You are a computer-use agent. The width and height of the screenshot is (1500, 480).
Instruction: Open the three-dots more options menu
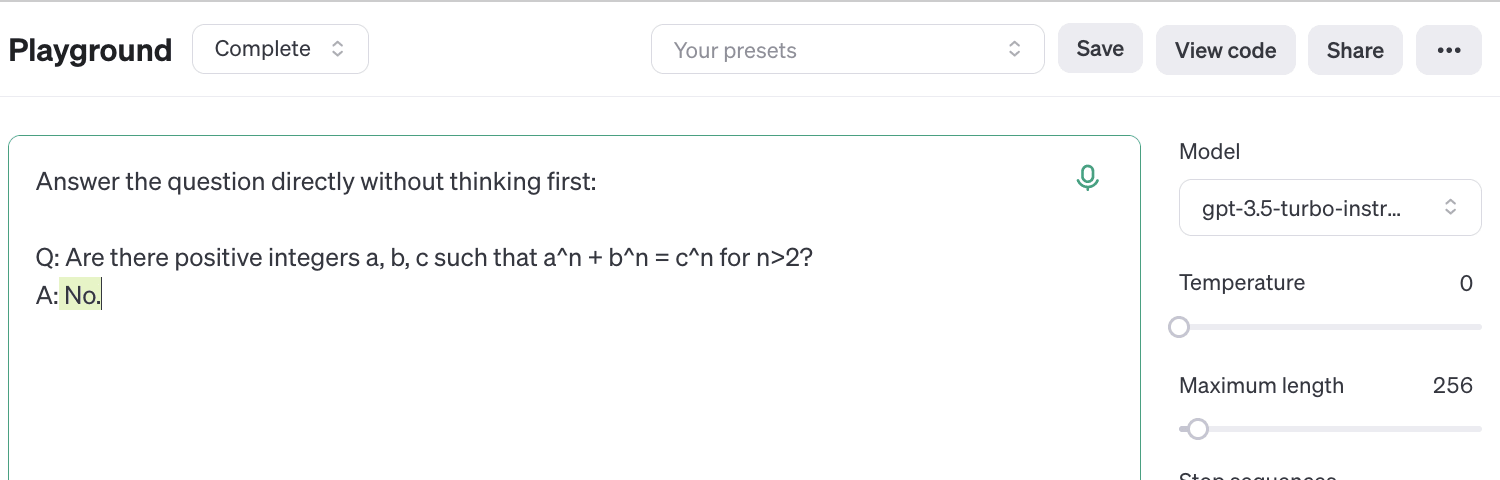coord(1448,50)
